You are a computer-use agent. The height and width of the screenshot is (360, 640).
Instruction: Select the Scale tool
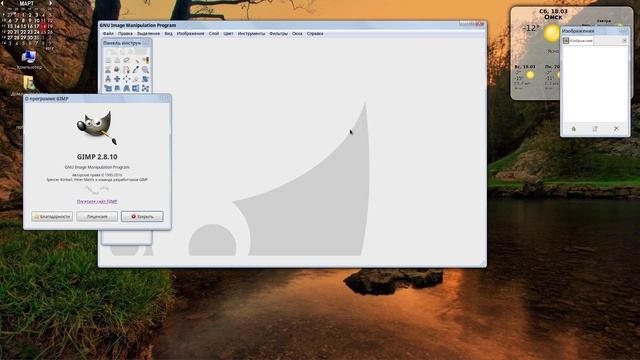108,88
